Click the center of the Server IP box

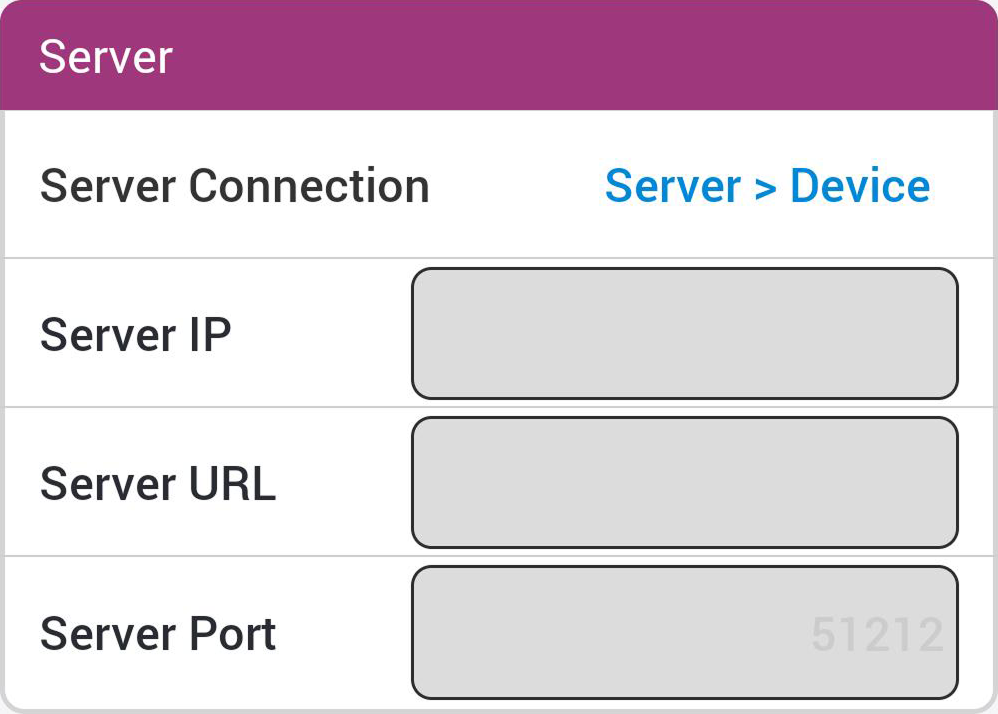pos(684,333)
